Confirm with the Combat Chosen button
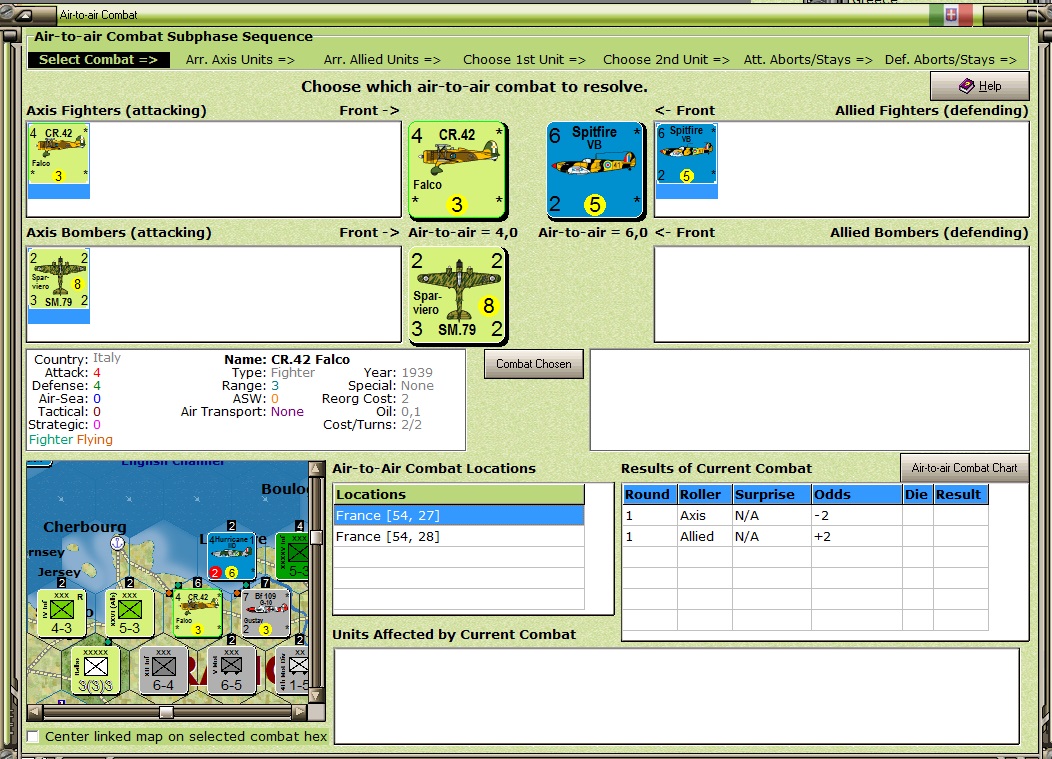 click(x=534, y=364)
